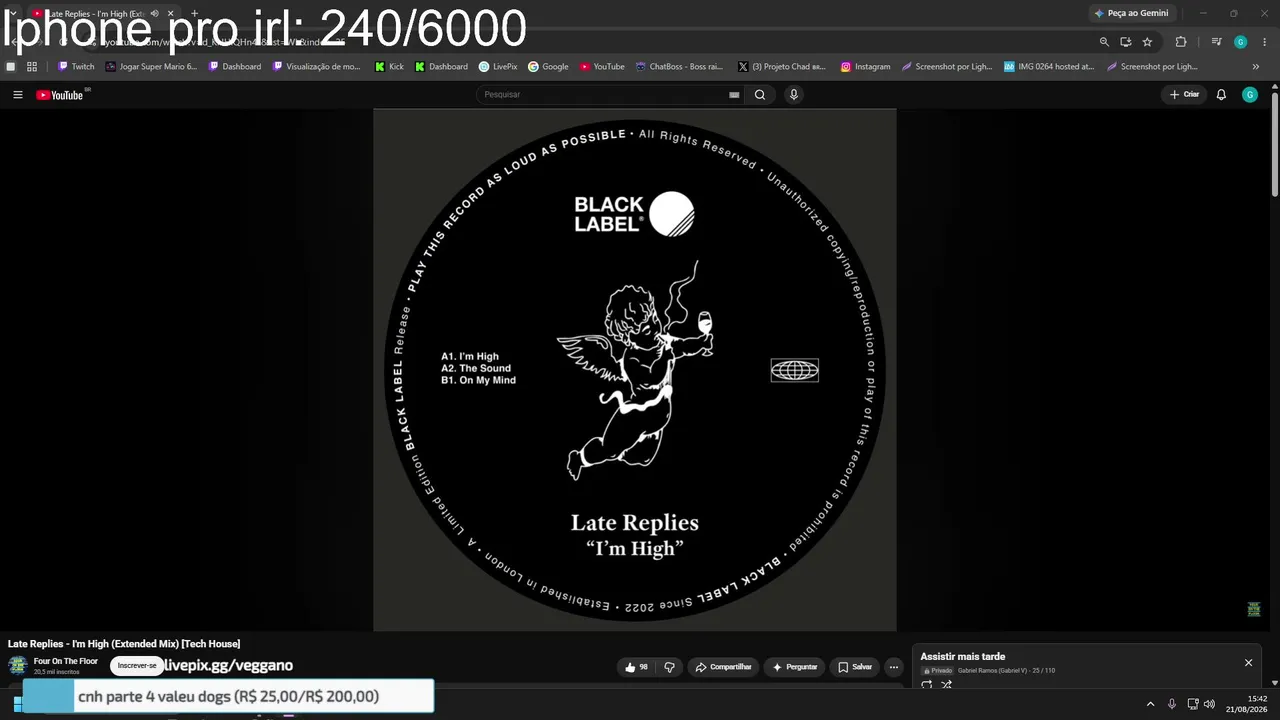Close the Assistir mais tarde playlist panel
The height and width of the screenshot is (720, 1280).
pos(1248,663)
